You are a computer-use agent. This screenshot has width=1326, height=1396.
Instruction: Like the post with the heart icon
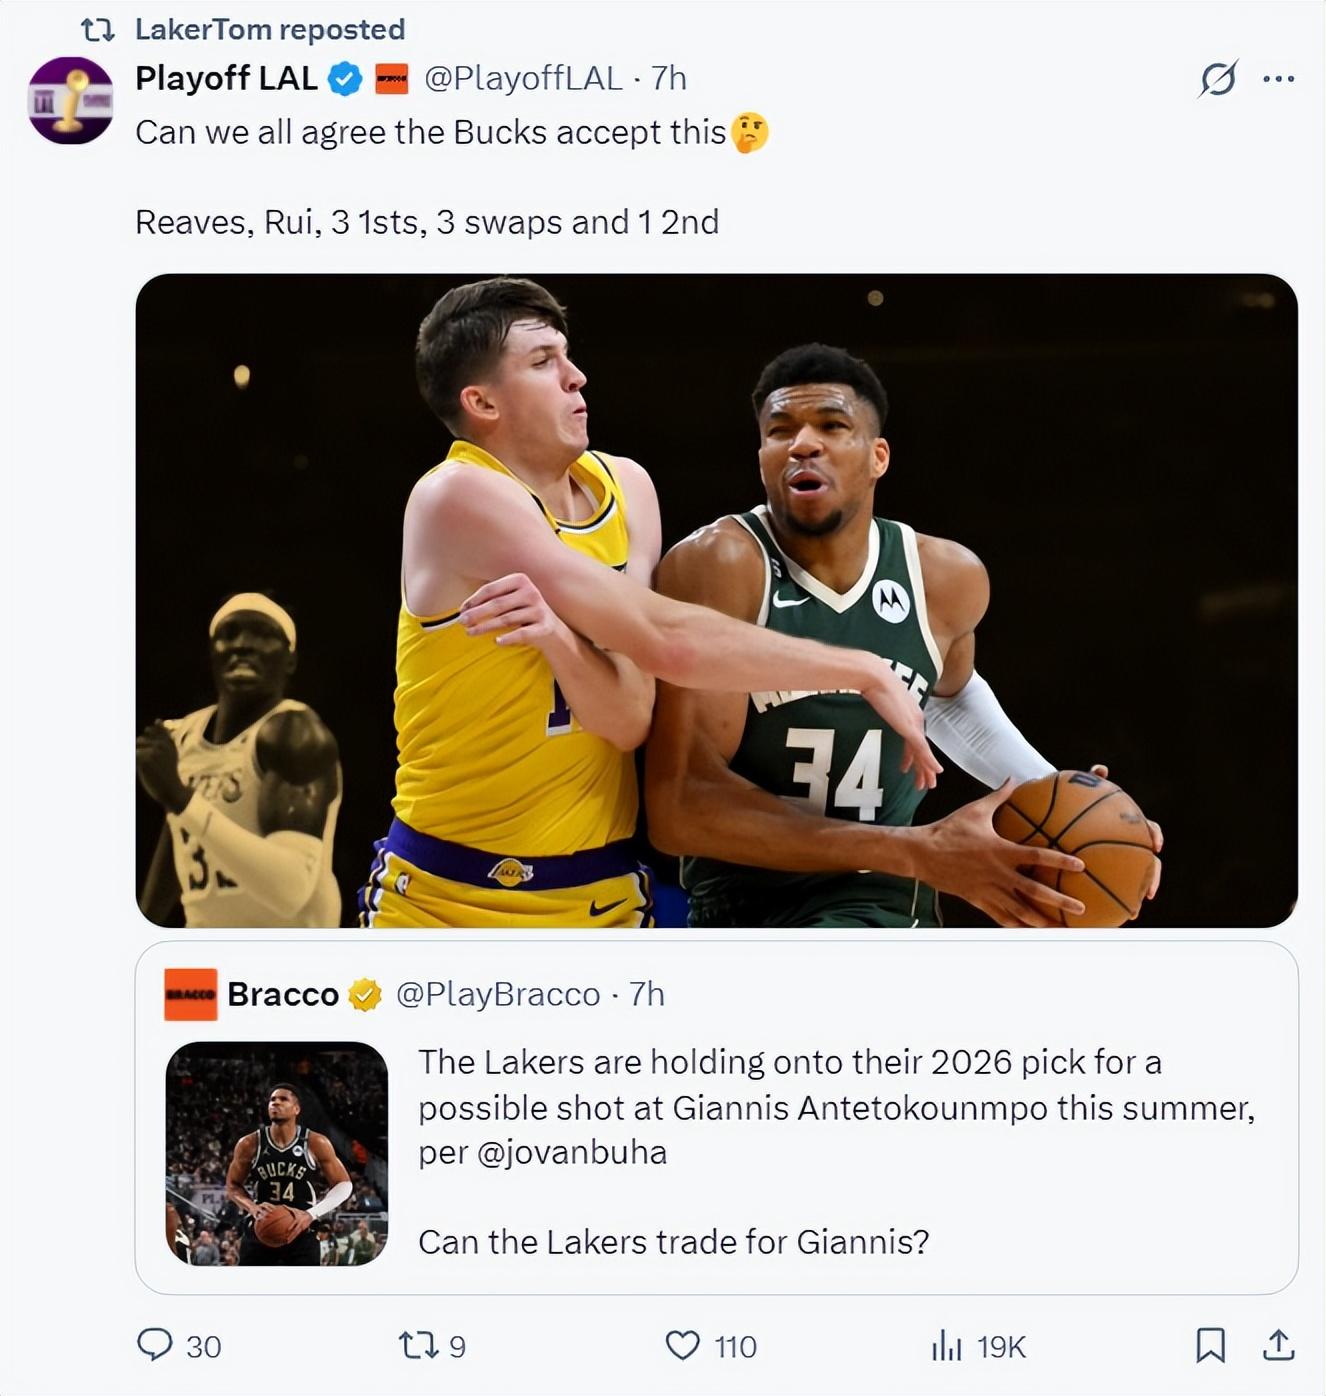(x=683, y=1345)
